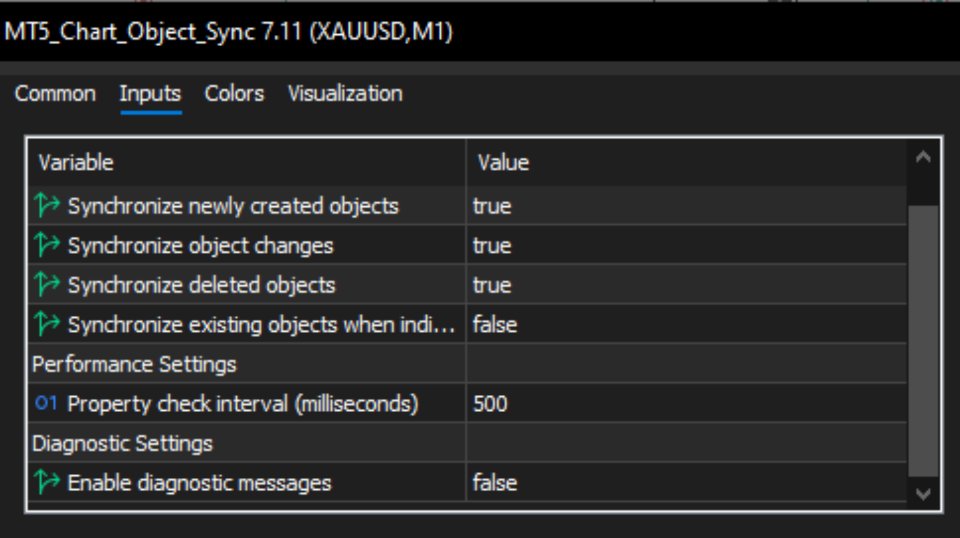Open the Visualization tab
The width and height of the screenshot is (960, 538).
tap(345, 94)
